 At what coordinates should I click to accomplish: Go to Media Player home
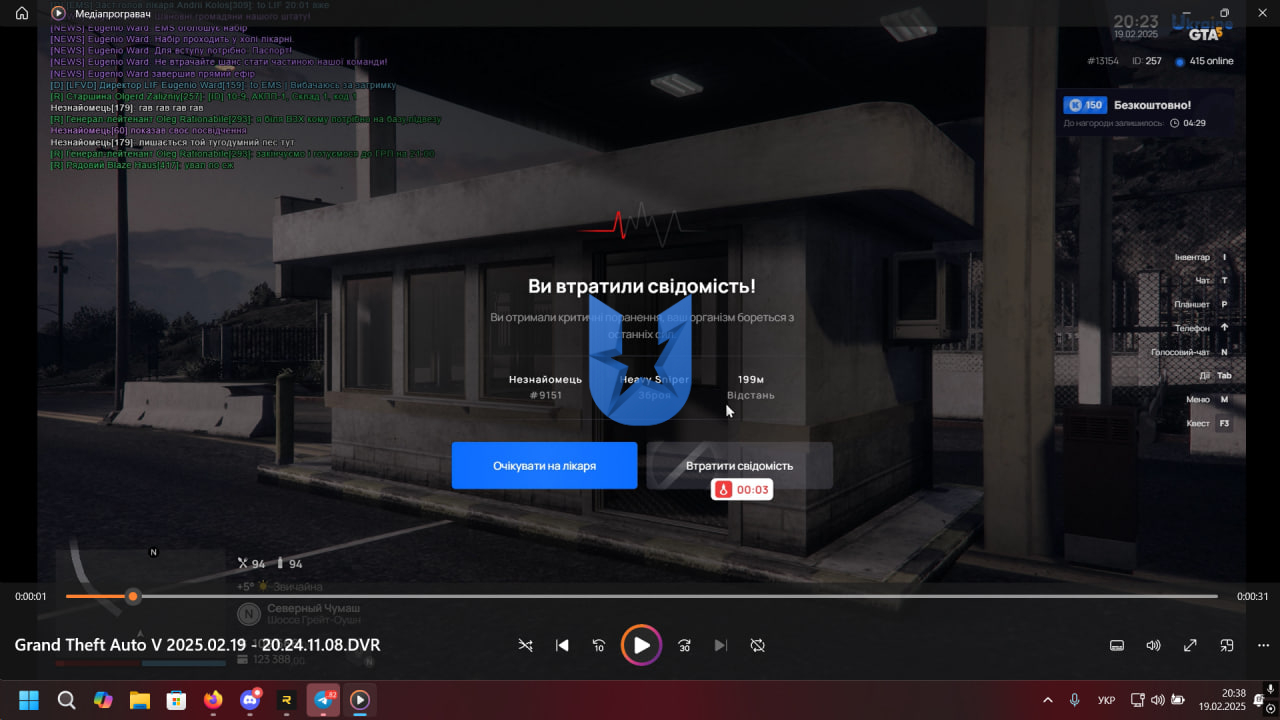22,13
